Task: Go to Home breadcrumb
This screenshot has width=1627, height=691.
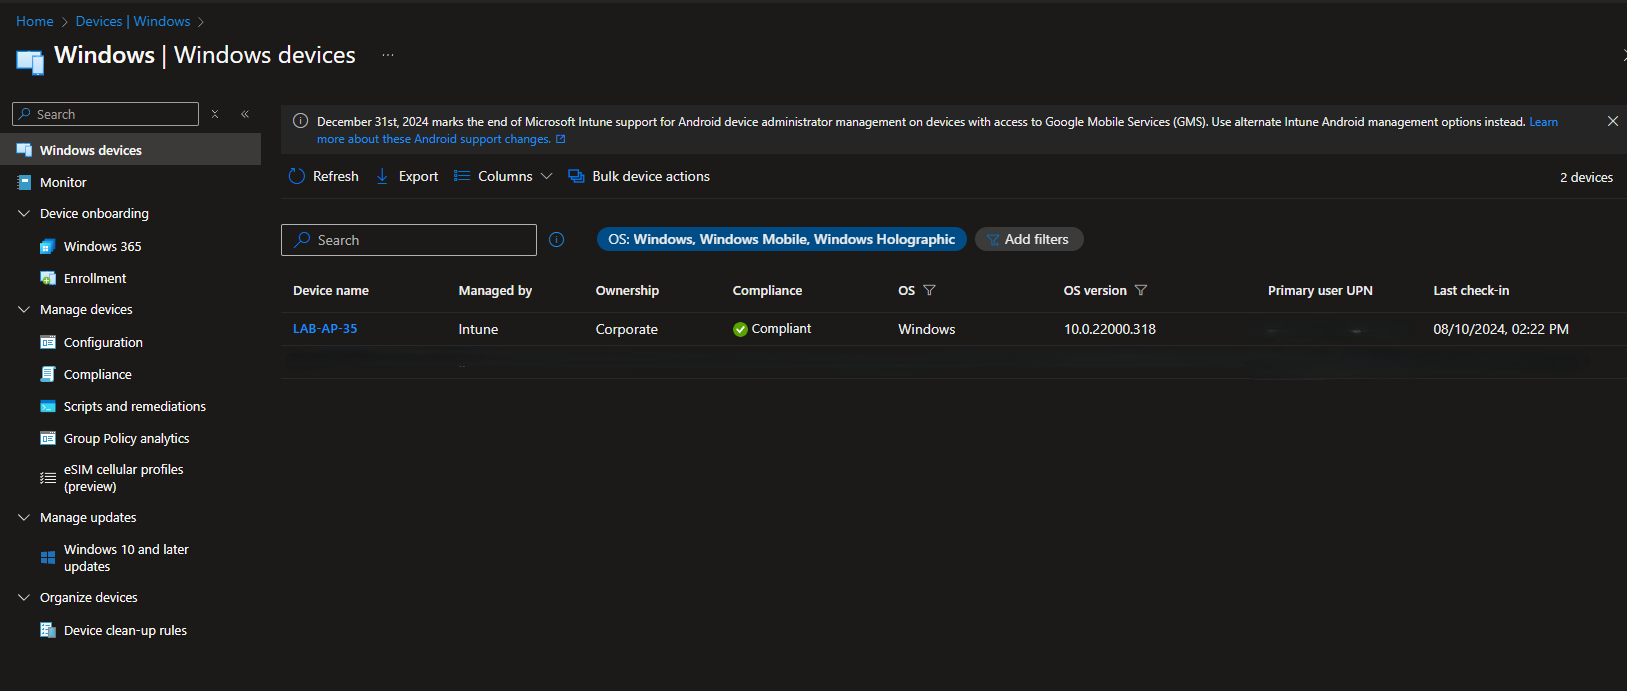Action: [x=35, y=21]
